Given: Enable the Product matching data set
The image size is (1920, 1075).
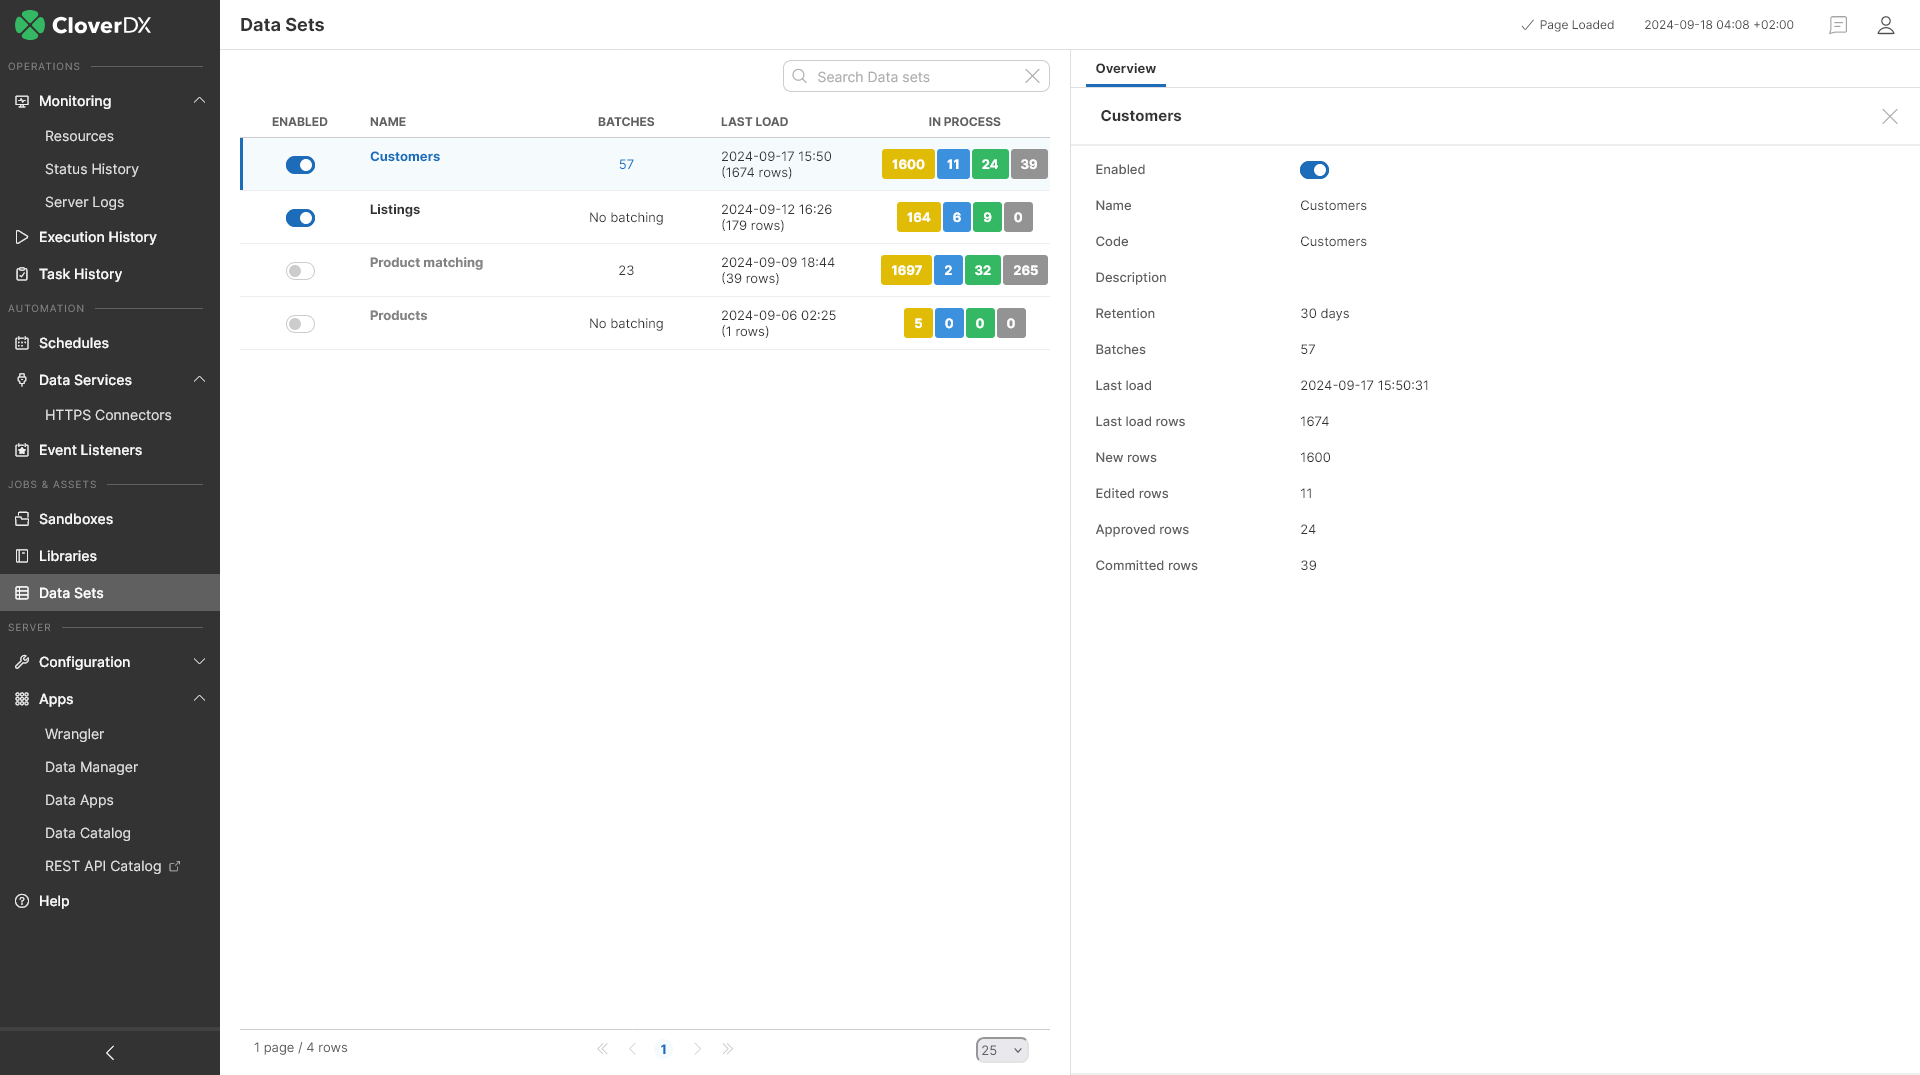Looking at the screenshot, I should coord(300,270).
